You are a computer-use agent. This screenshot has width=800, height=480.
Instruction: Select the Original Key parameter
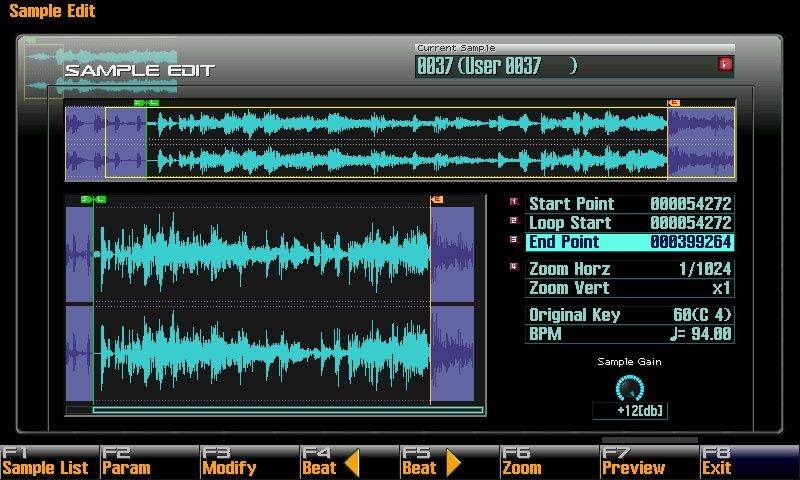click(630, 315)
